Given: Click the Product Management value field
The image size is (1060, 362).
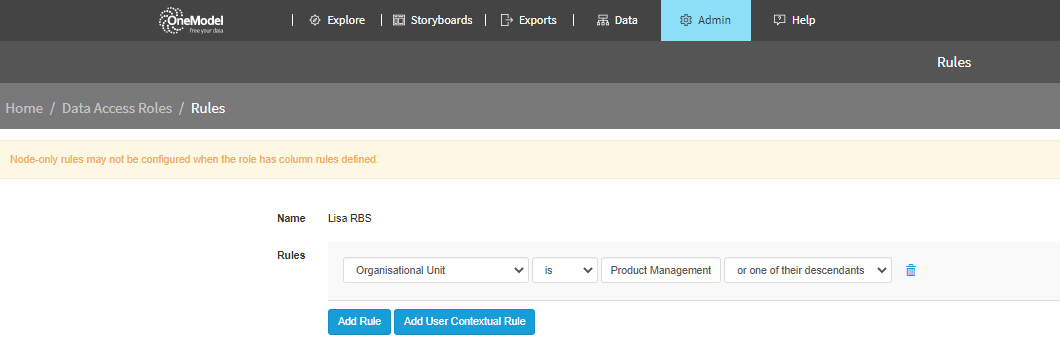Looking at the screenshot, I should 660,270.
